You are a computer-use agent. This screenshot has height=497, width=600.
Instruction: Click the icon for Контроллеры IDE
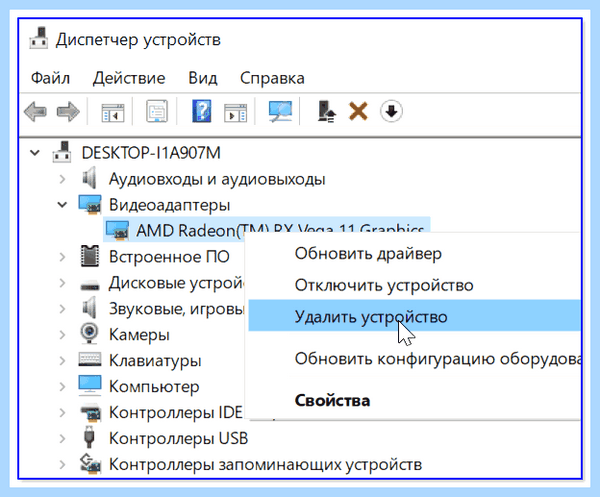[x=90, y=412]
